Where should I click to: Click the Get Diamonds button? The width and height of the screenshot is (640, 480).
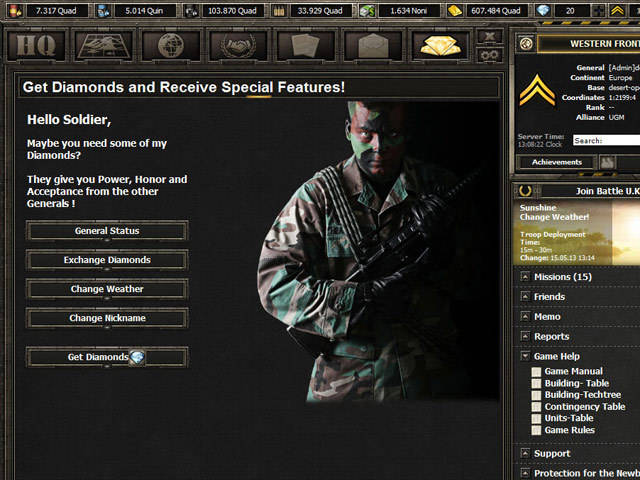tap(107, 357)
